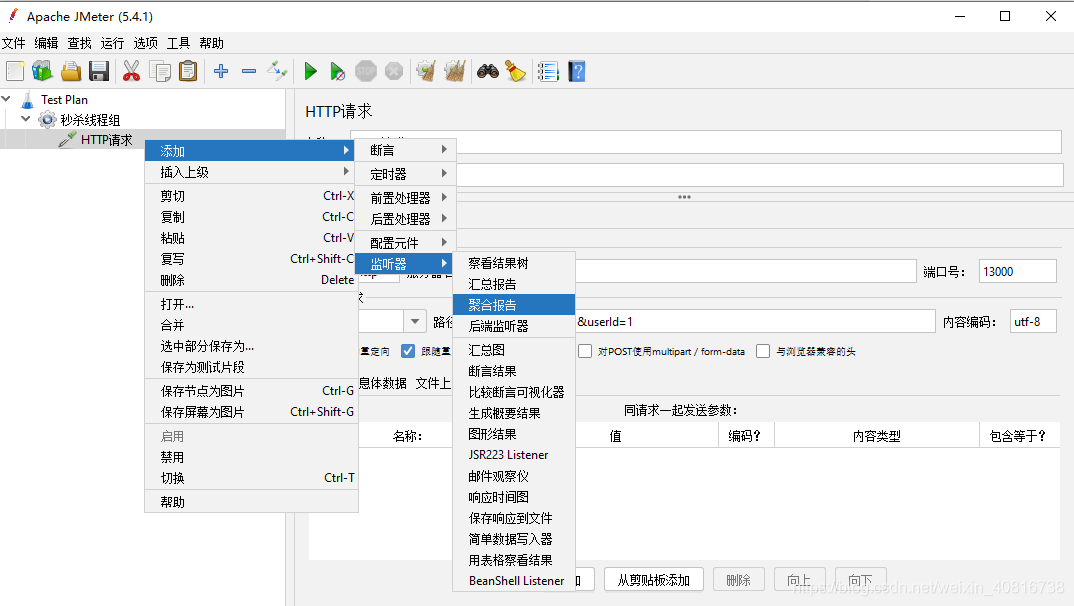Click 禁用 in the context menu
The image size is (1074, 606).
point(251,457)
